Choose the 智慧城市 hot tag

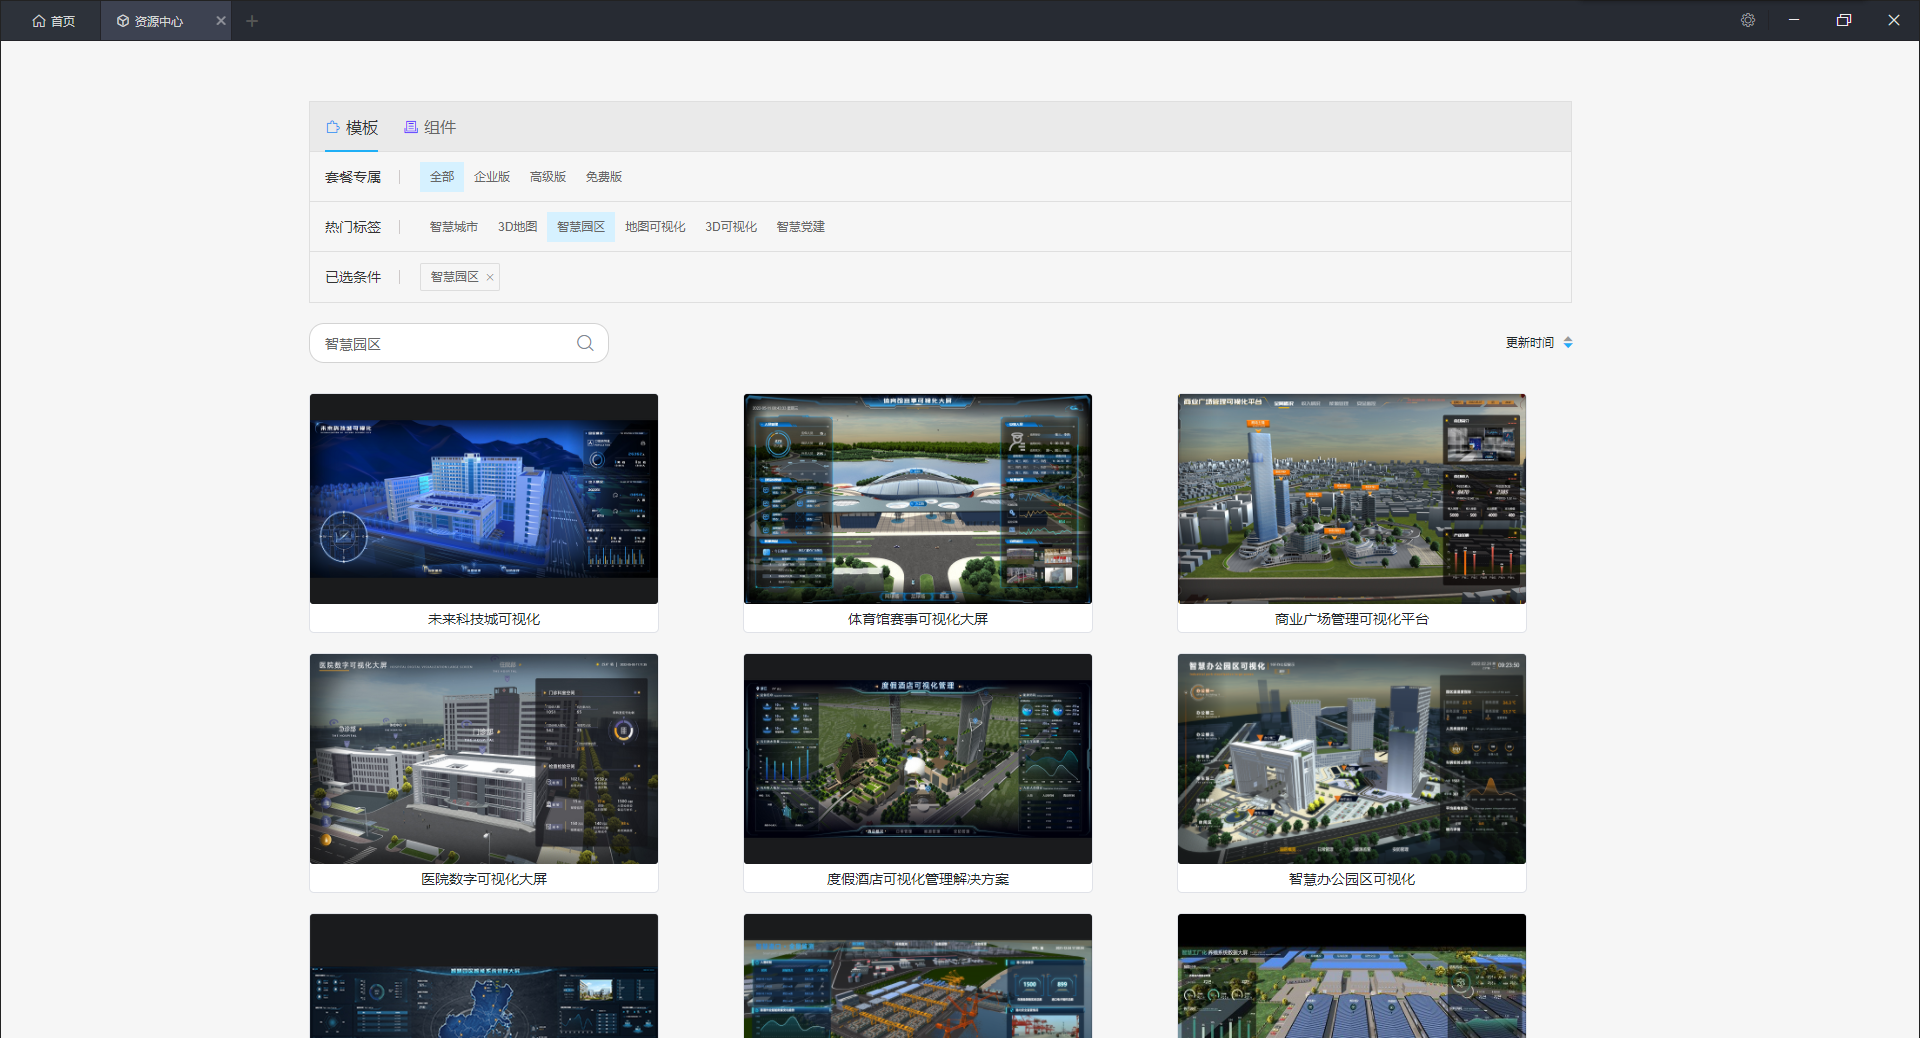454,227
